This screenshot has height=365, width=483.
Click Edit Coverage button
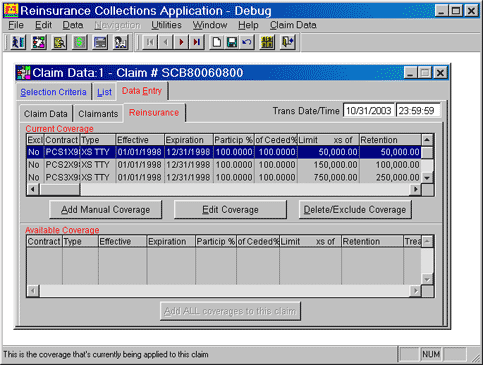pyautogui.click(x=230, y=210)
